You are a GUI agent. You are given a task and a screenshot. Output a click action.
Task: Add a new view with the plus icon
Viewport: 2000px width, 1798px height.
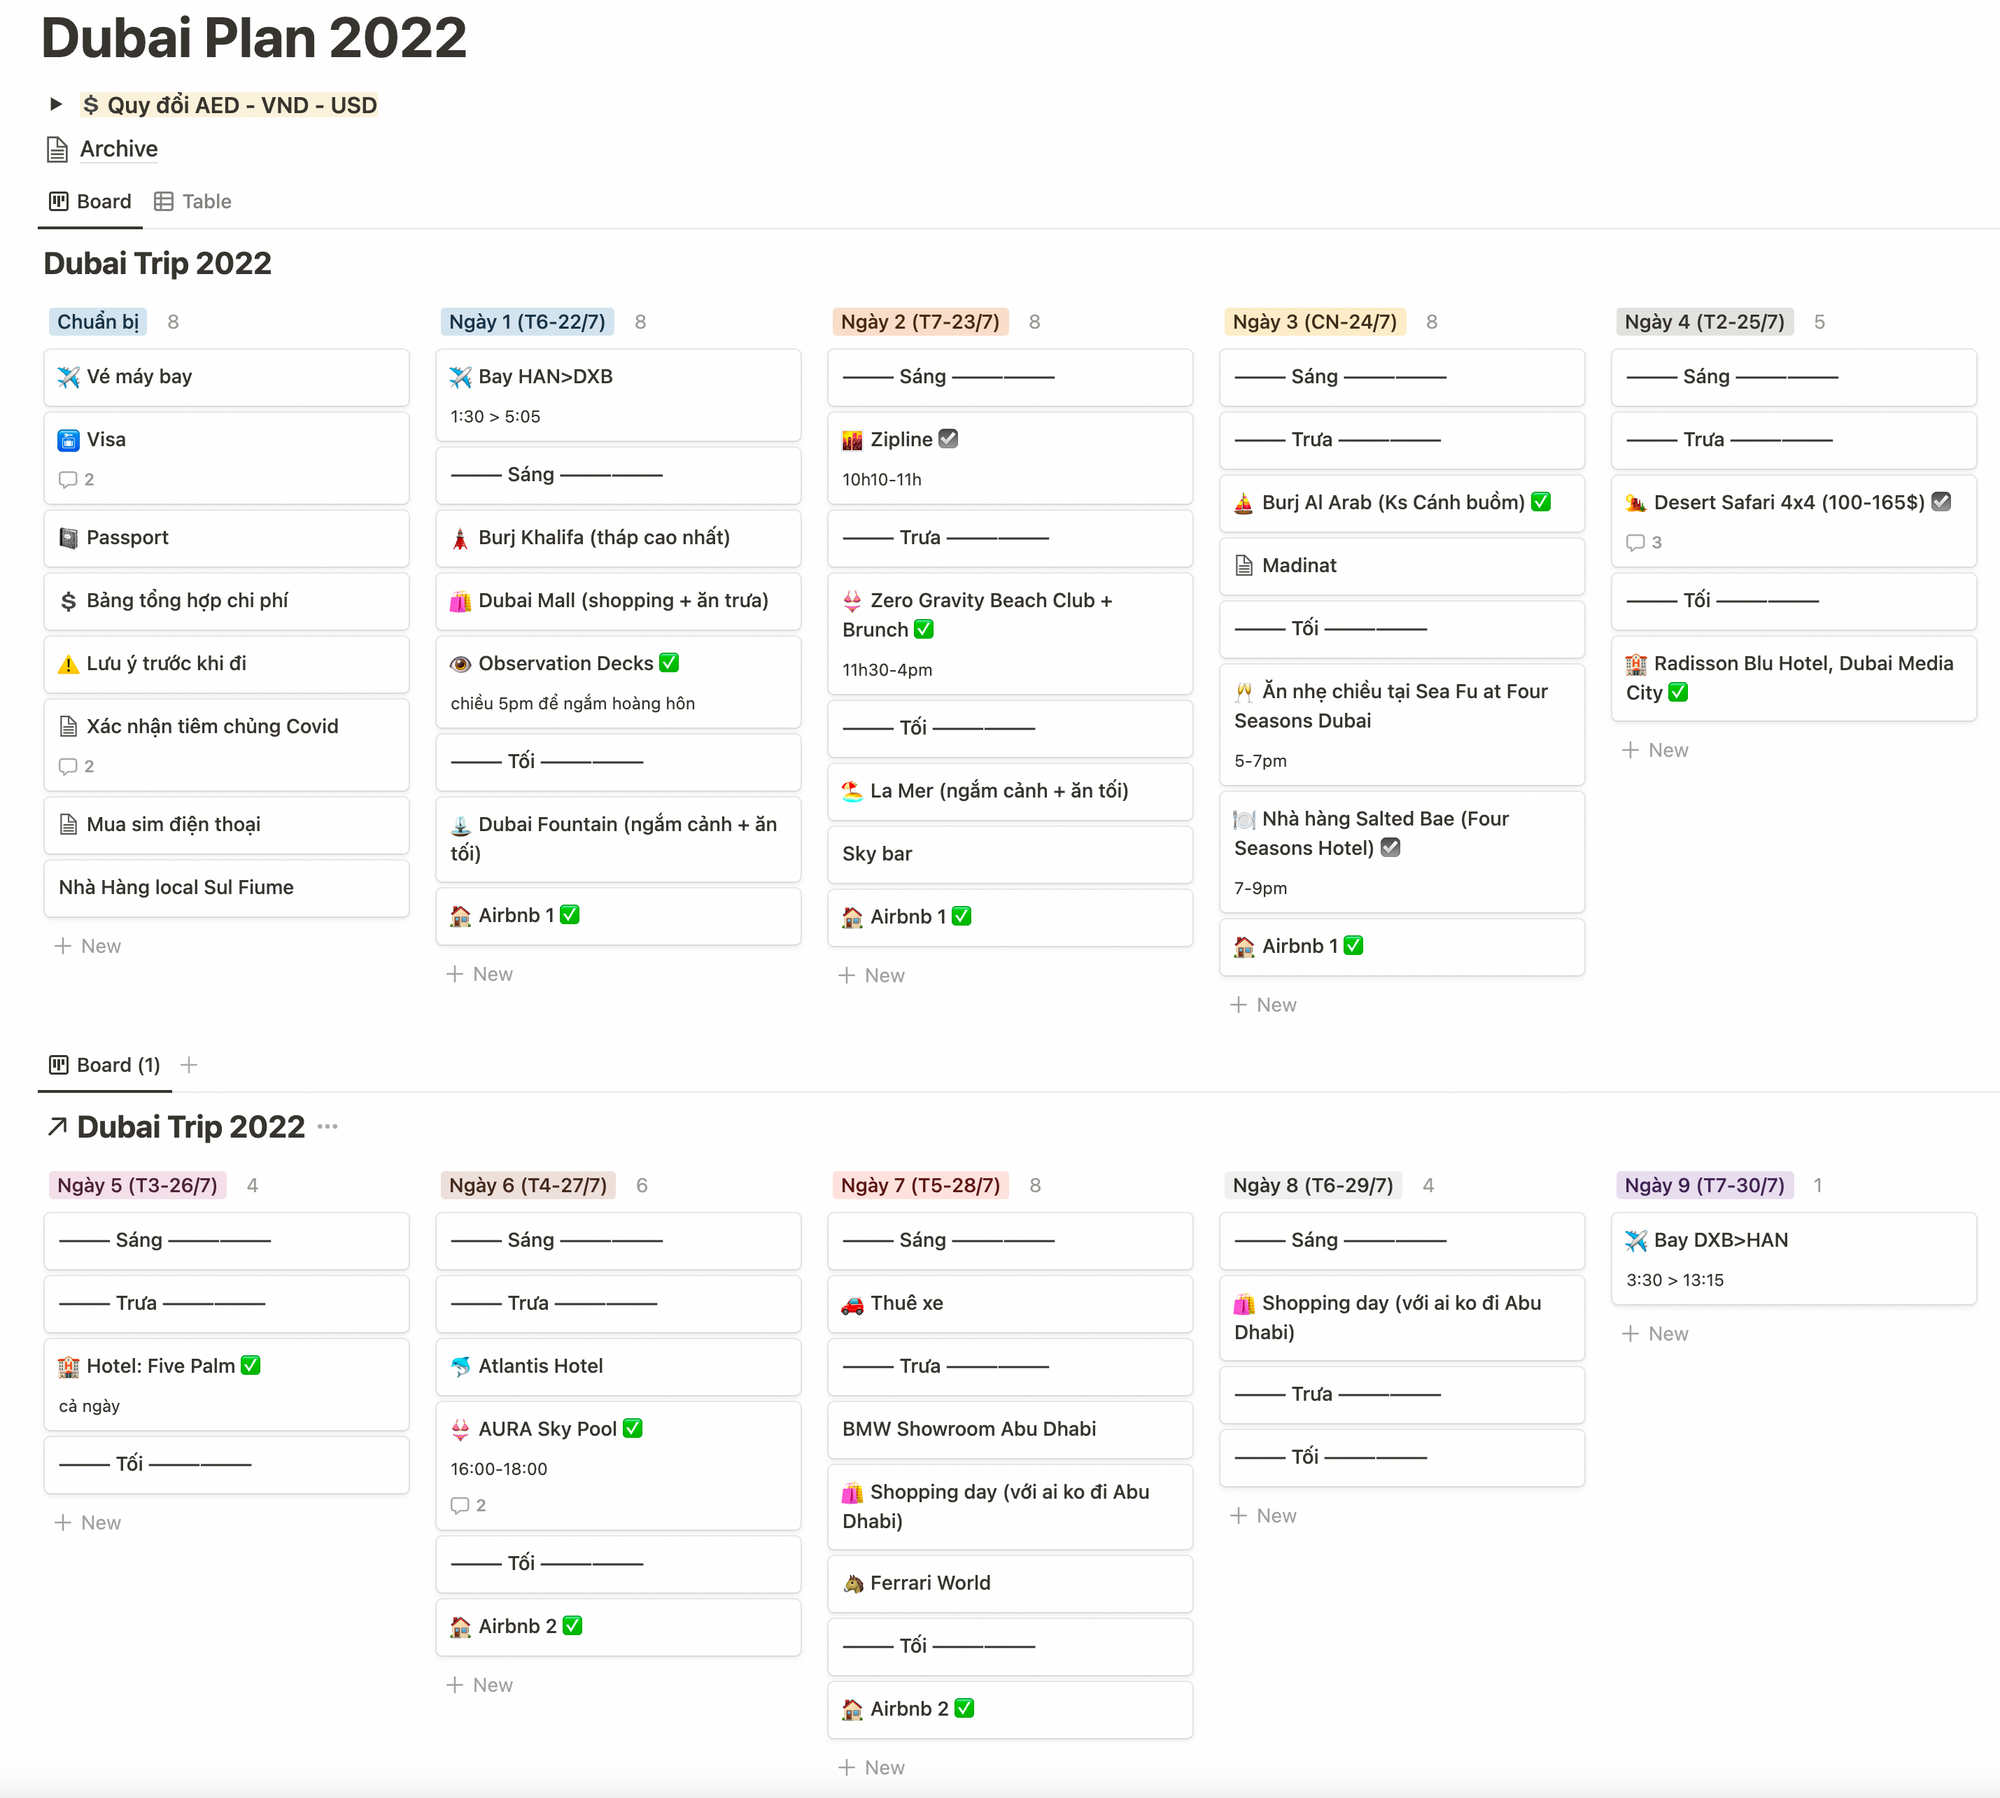click(189, 1065)
